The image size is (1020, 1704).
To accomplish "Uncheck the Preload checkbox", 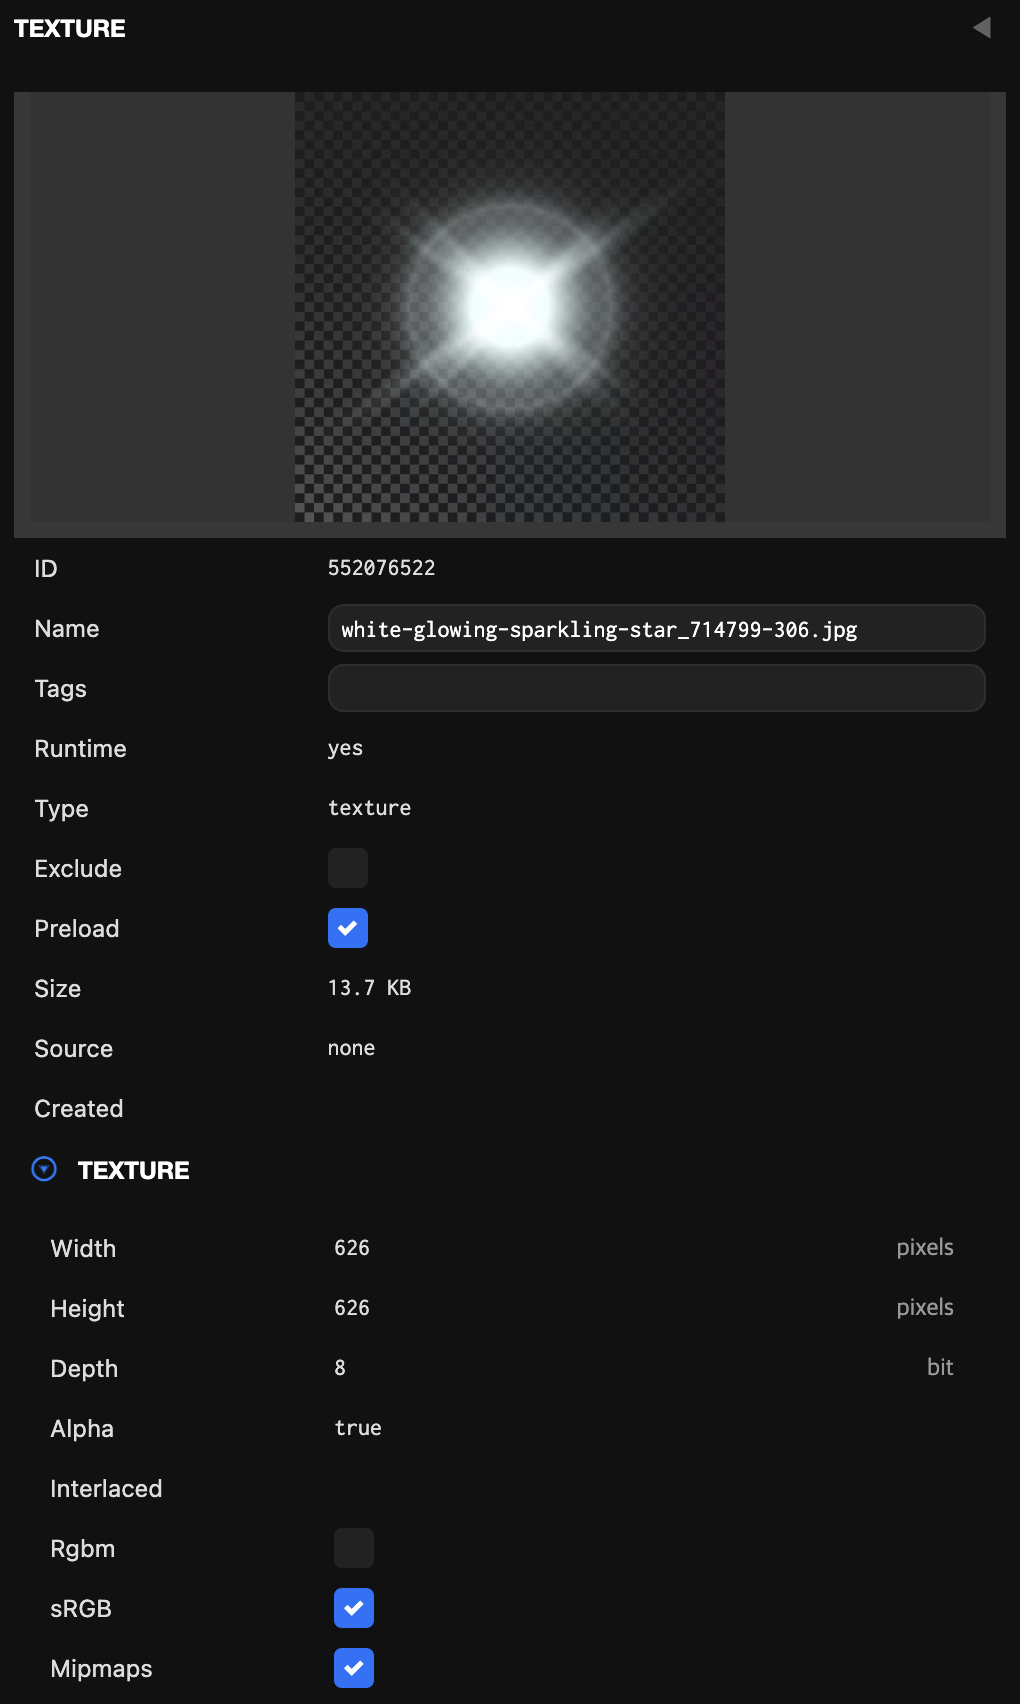I will point(348,928).
